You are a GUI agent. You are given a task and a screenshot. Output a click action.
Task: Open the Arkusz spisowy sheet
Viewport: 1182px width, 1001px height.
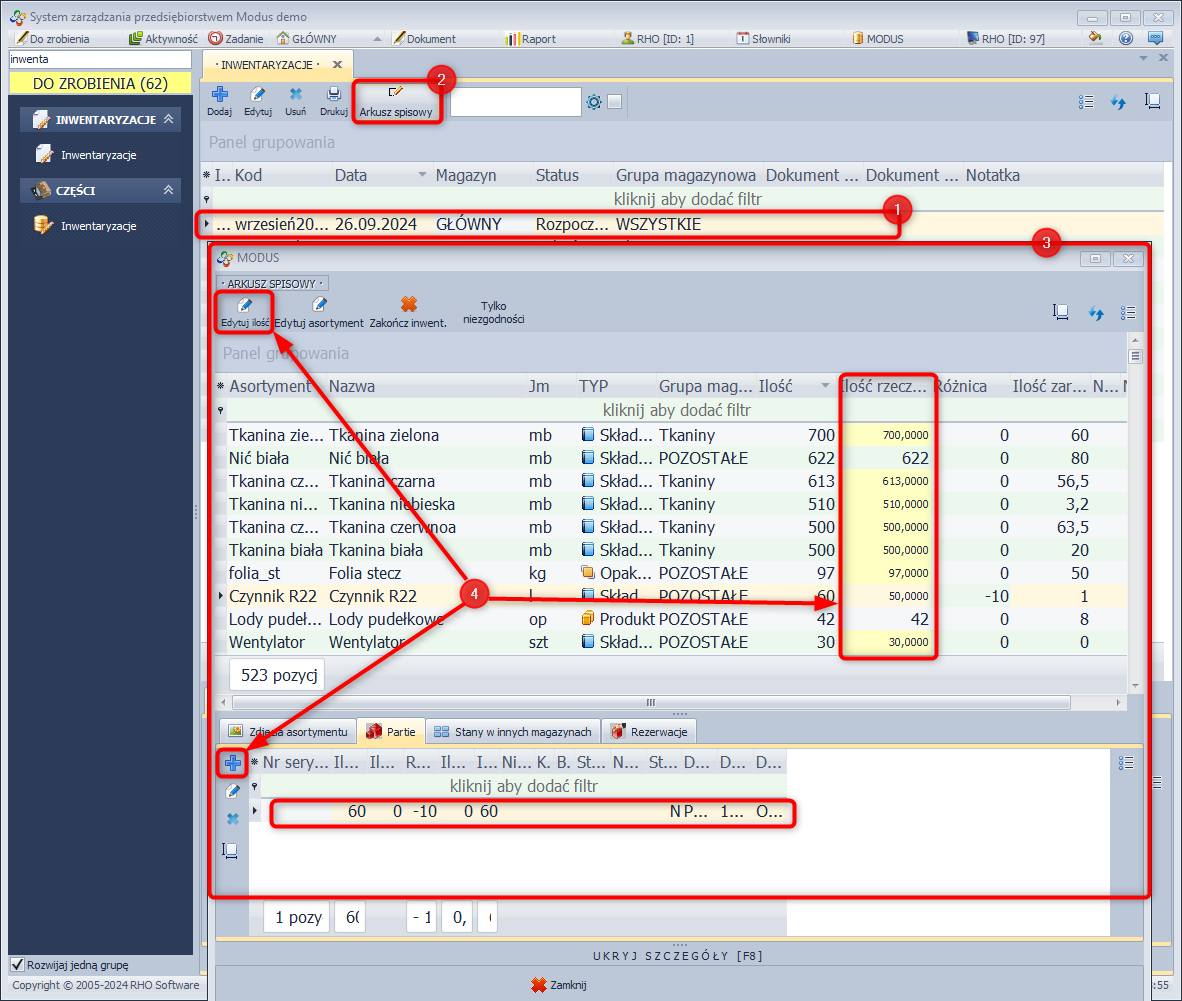[396, 101]
